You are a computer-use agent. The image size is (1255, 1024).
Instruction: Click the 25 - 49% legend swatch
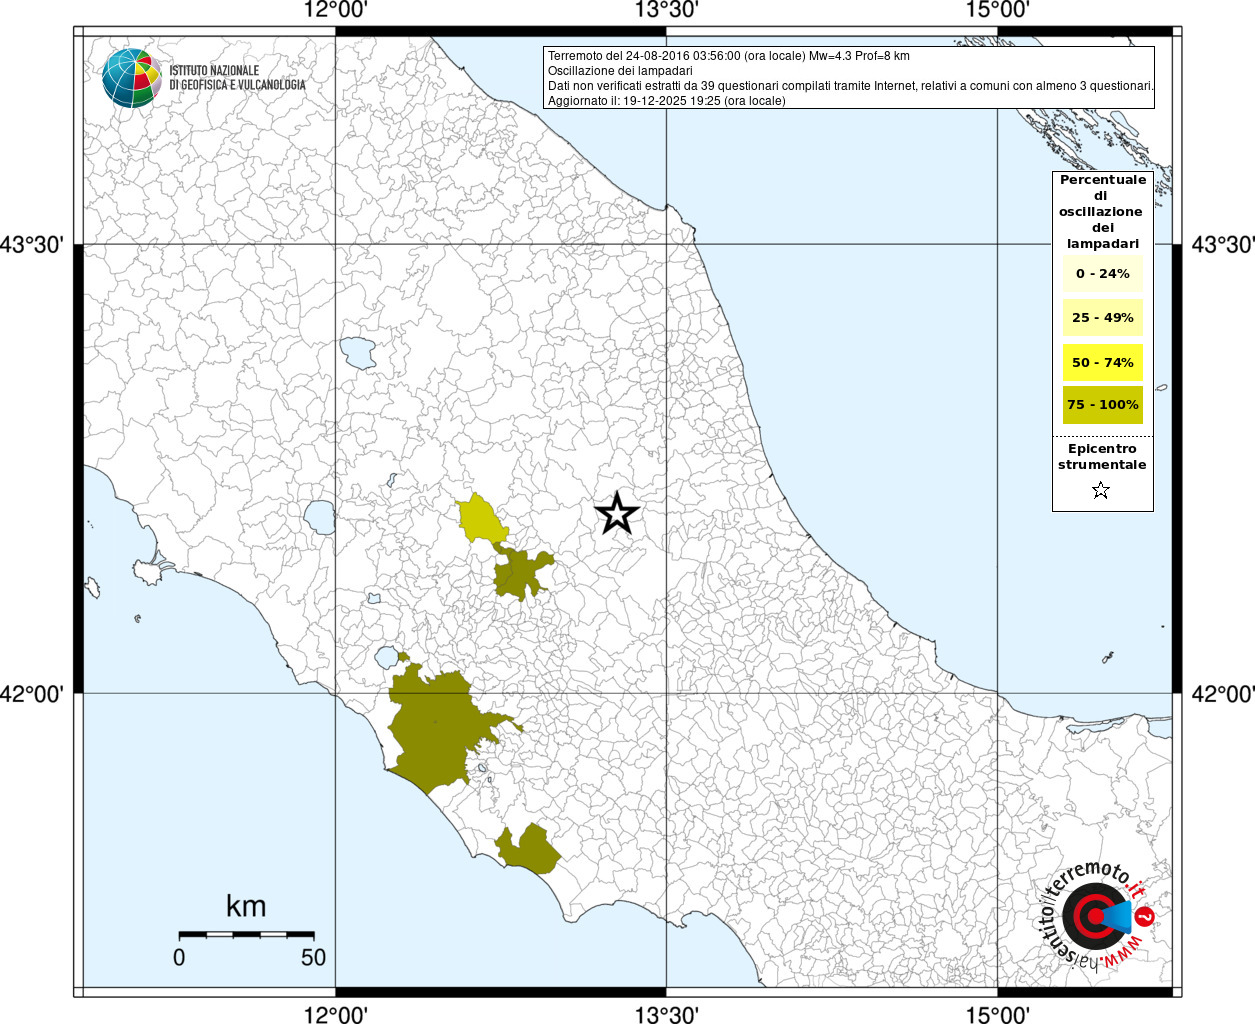[x=1102, y=318]
